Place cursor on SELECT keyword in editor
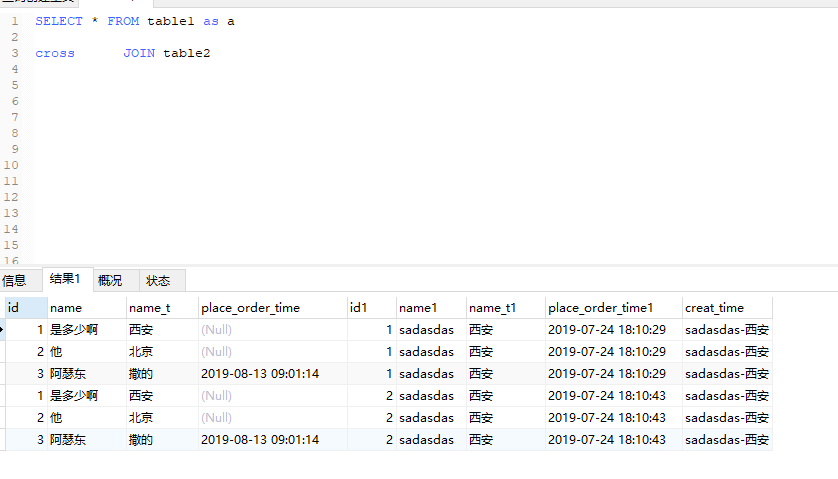838x479 pixels. point(59,21)
